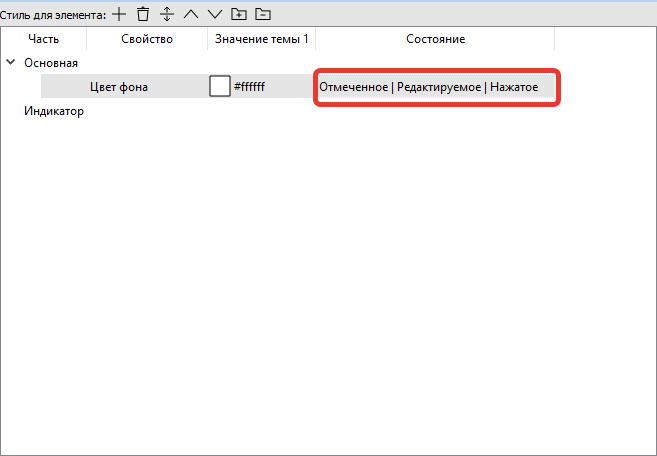Click the Цвет фона property cell
The height and width of the screenshot is (456, 657).
tap(119, 87)
